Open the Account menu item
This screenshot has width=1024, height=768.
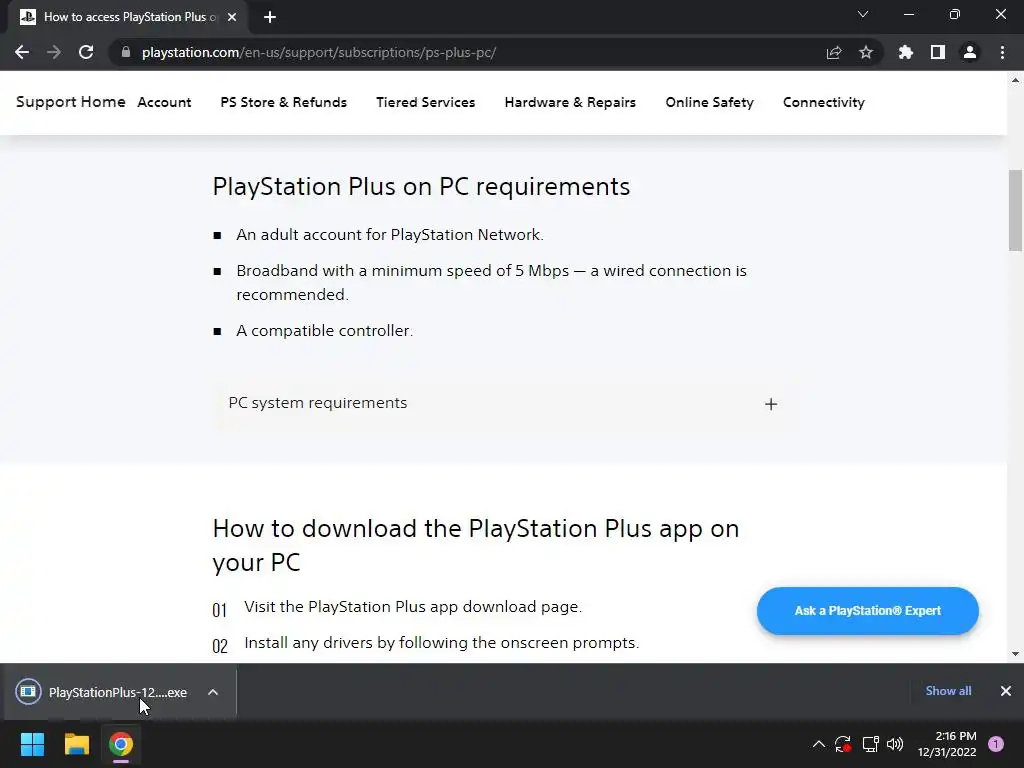tap(164, 103)
